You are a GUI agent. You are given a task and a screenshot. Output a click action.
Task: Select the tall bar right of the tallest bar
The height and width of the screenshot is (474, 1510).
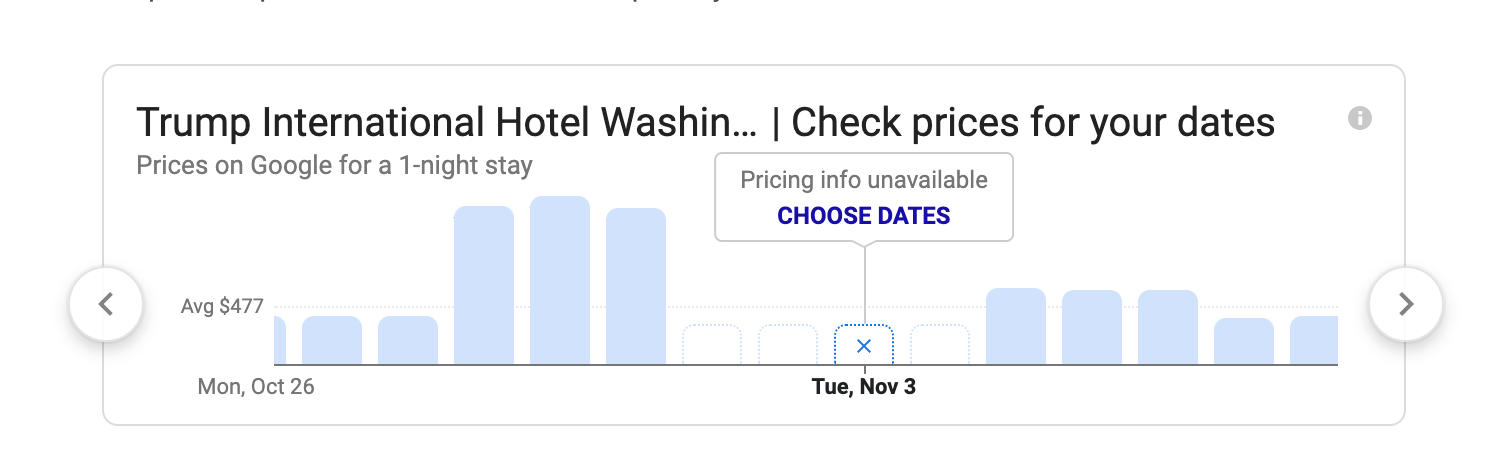636,286
